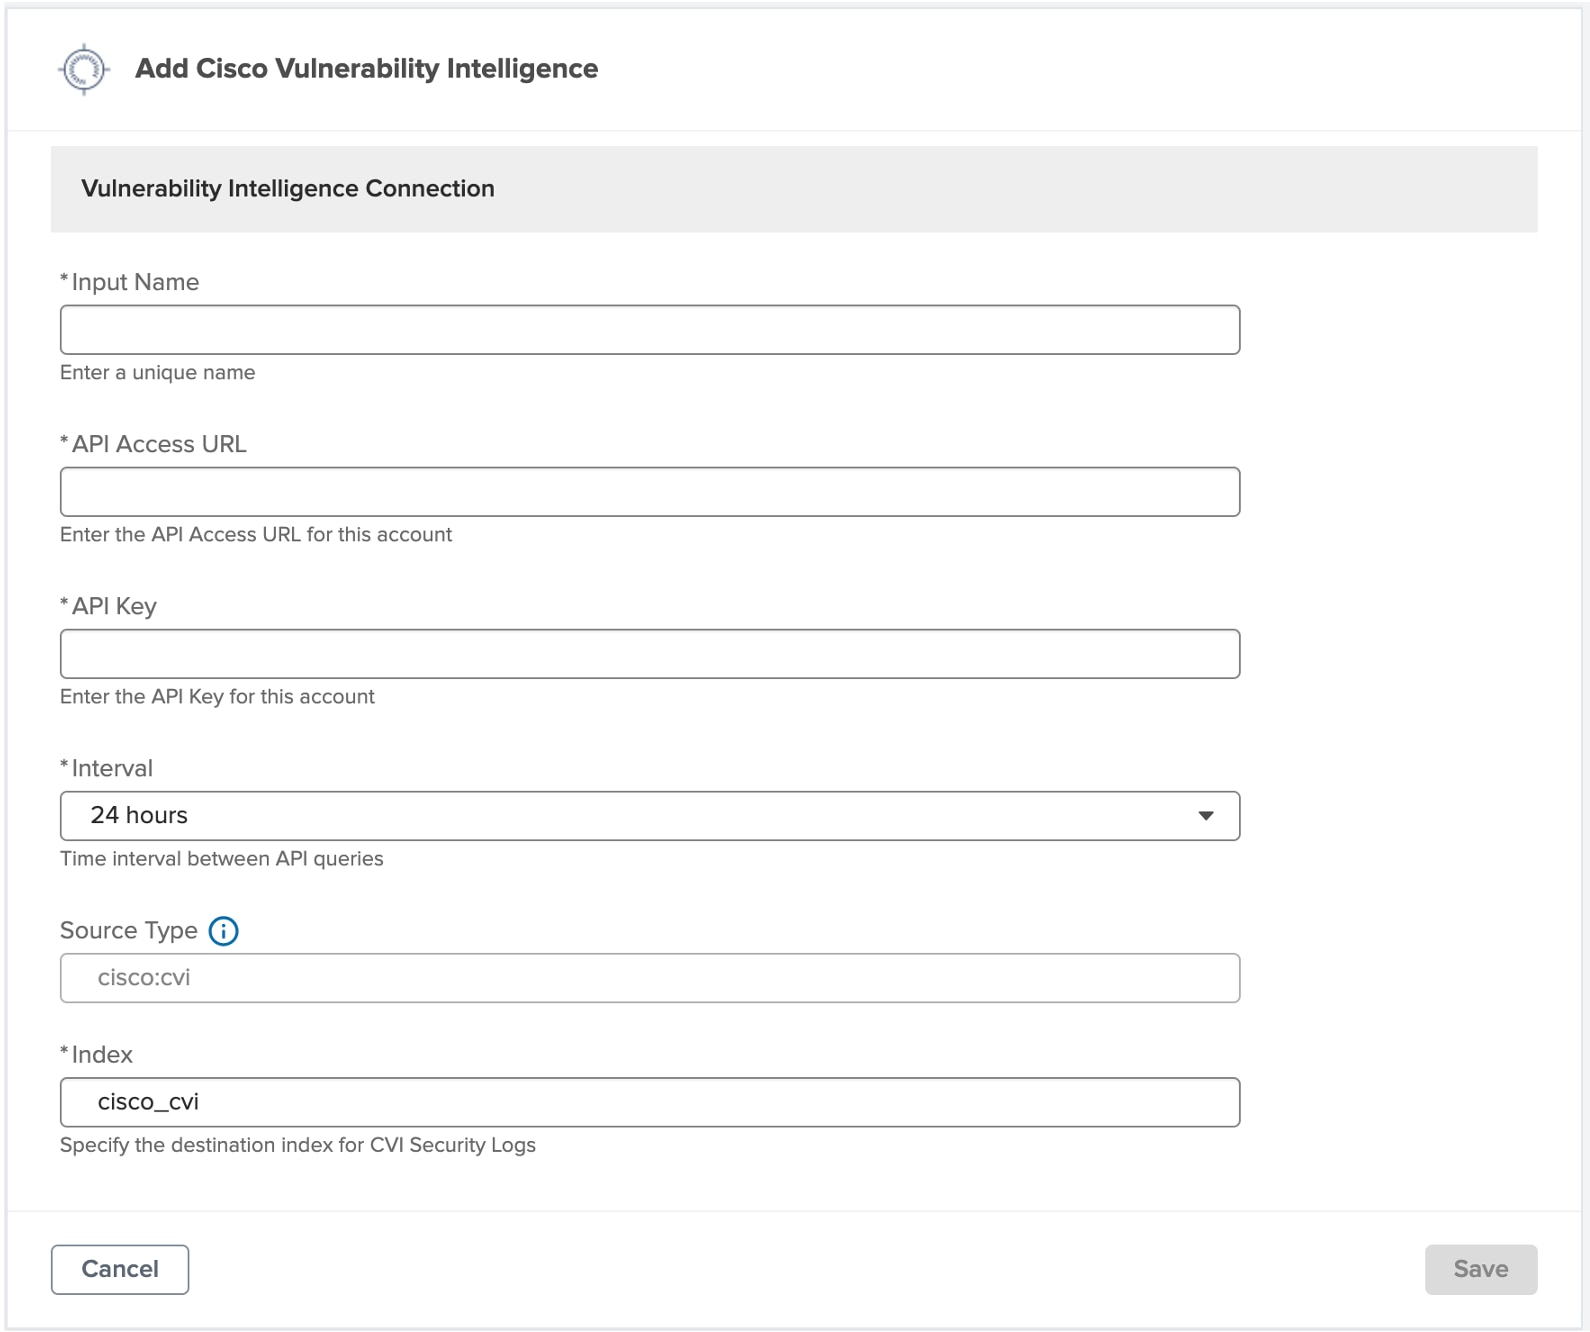Select the API Key input box
This screenshot has width=1590, height=1332.
point(650,654)
